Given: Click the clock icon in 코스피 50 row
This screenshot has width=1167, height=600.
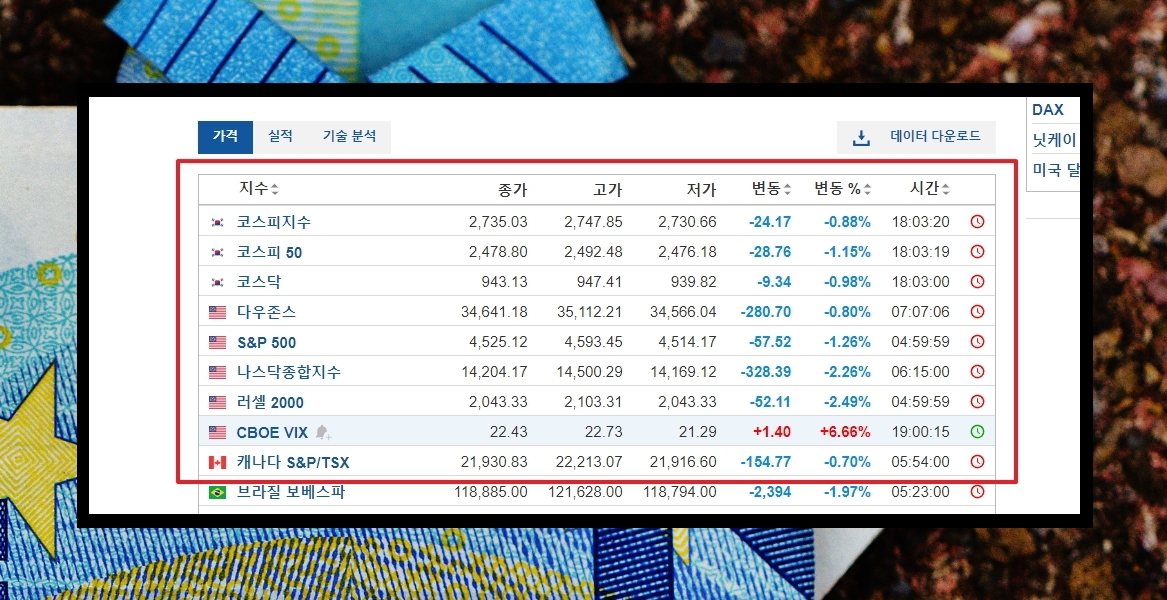Looking at the screenshot, I should coord(977,252).
